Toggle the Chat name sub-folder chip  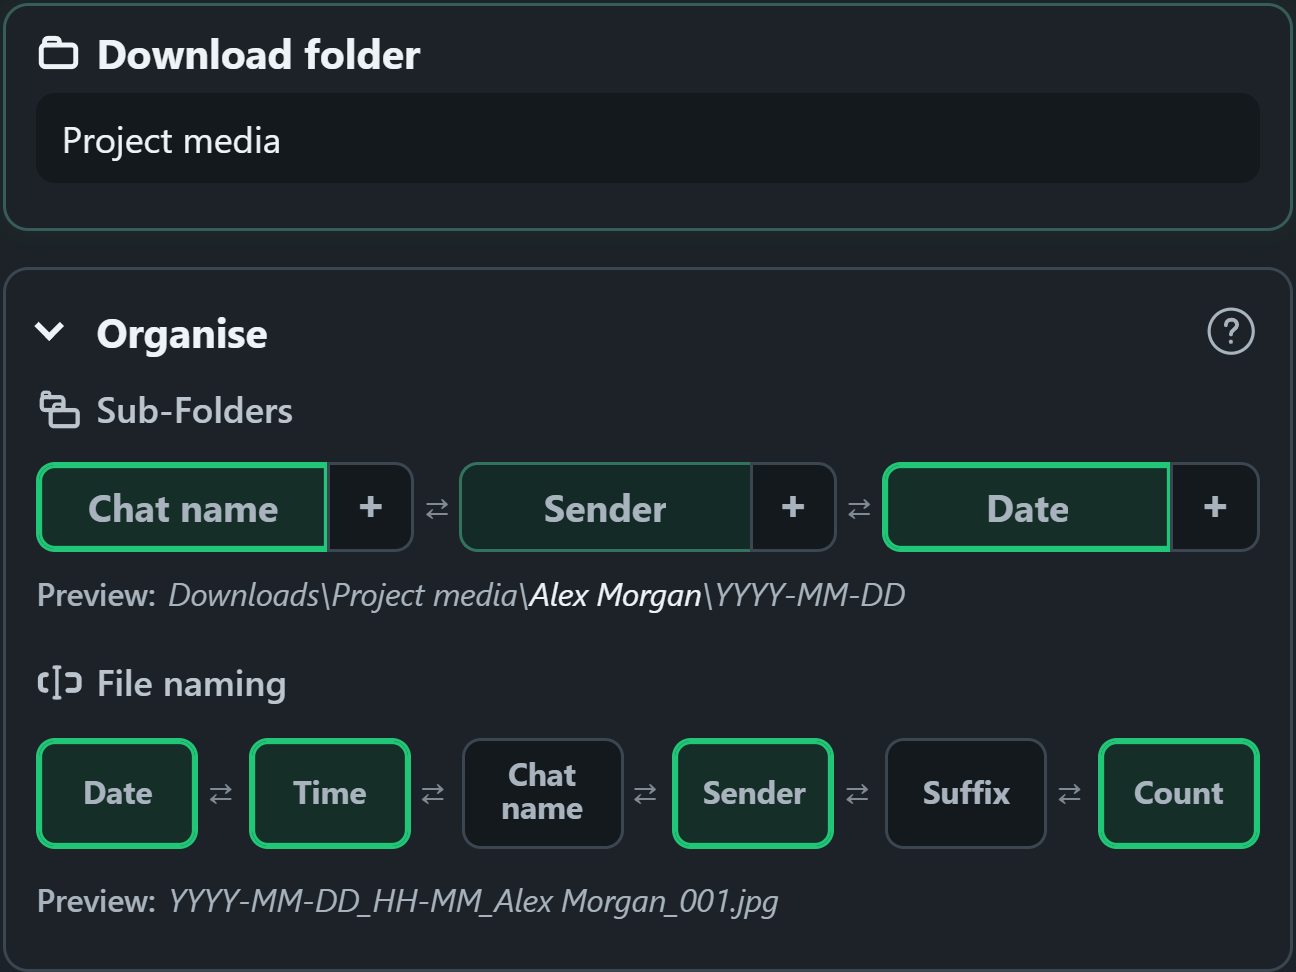[x=182, y=507]
